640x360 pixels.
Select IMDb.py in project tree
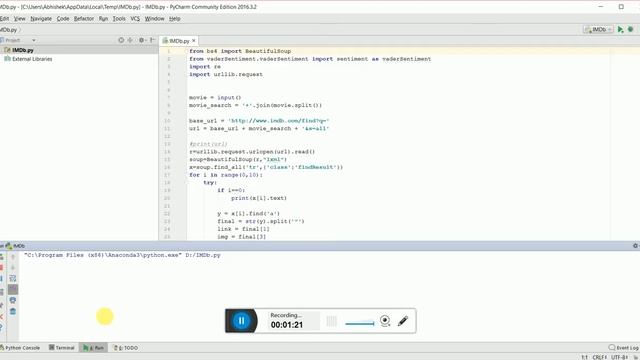pos(23,50)
